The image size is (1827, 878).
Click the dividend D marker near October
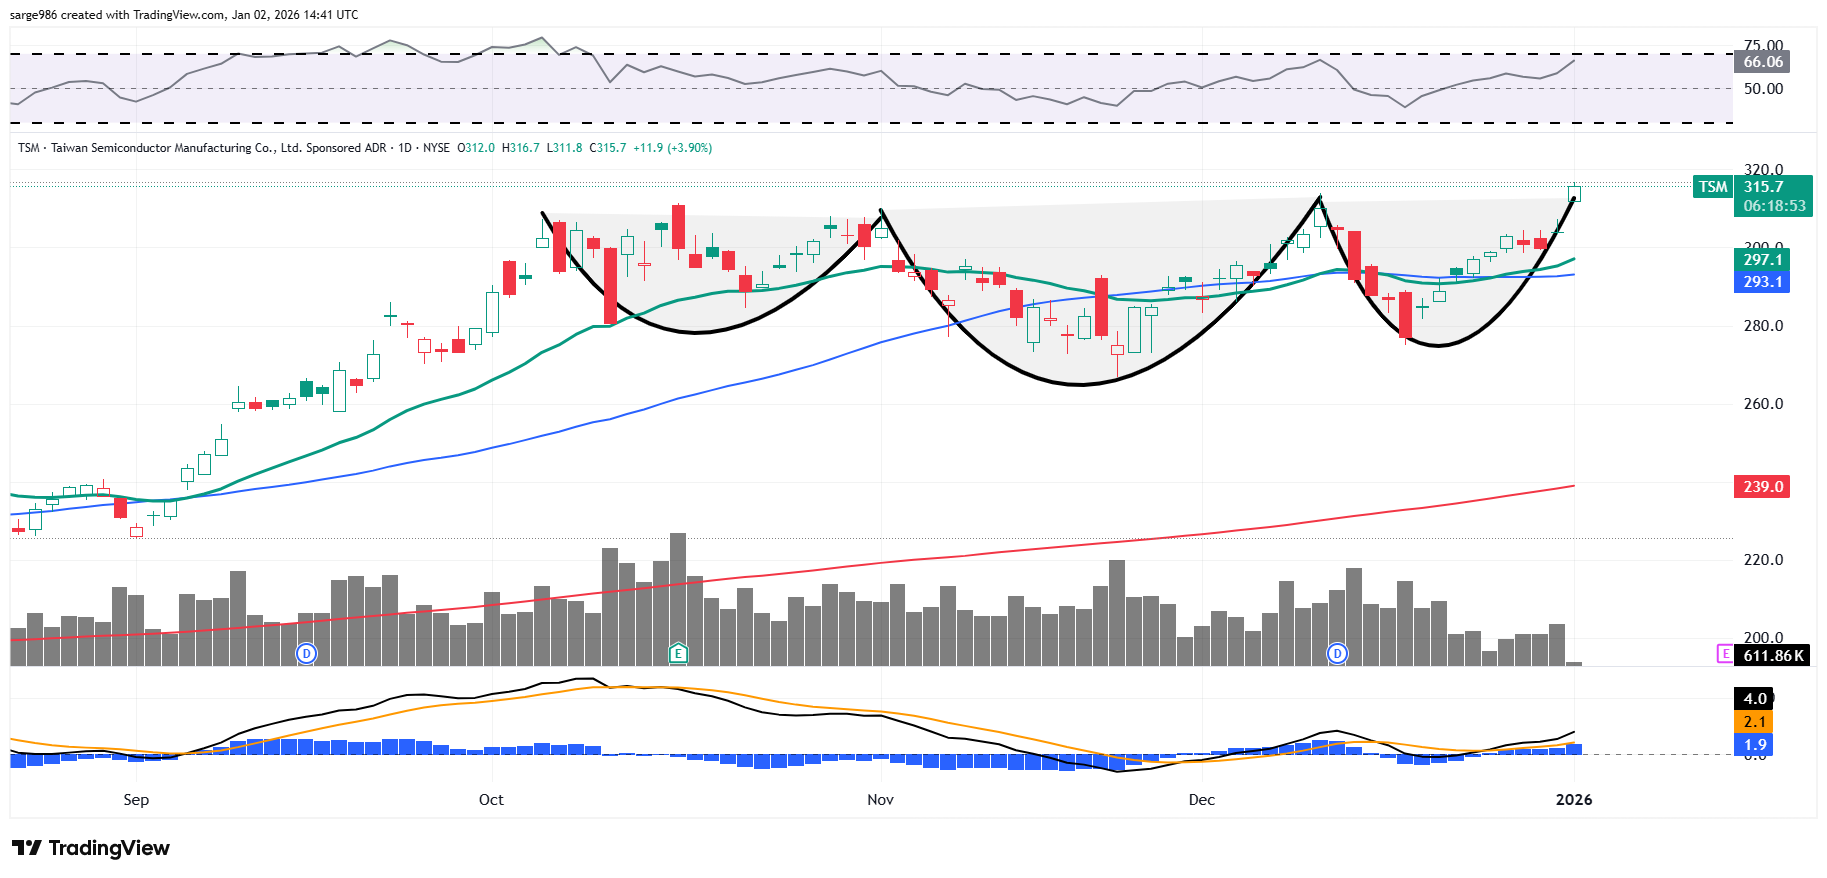pos(307,653)
